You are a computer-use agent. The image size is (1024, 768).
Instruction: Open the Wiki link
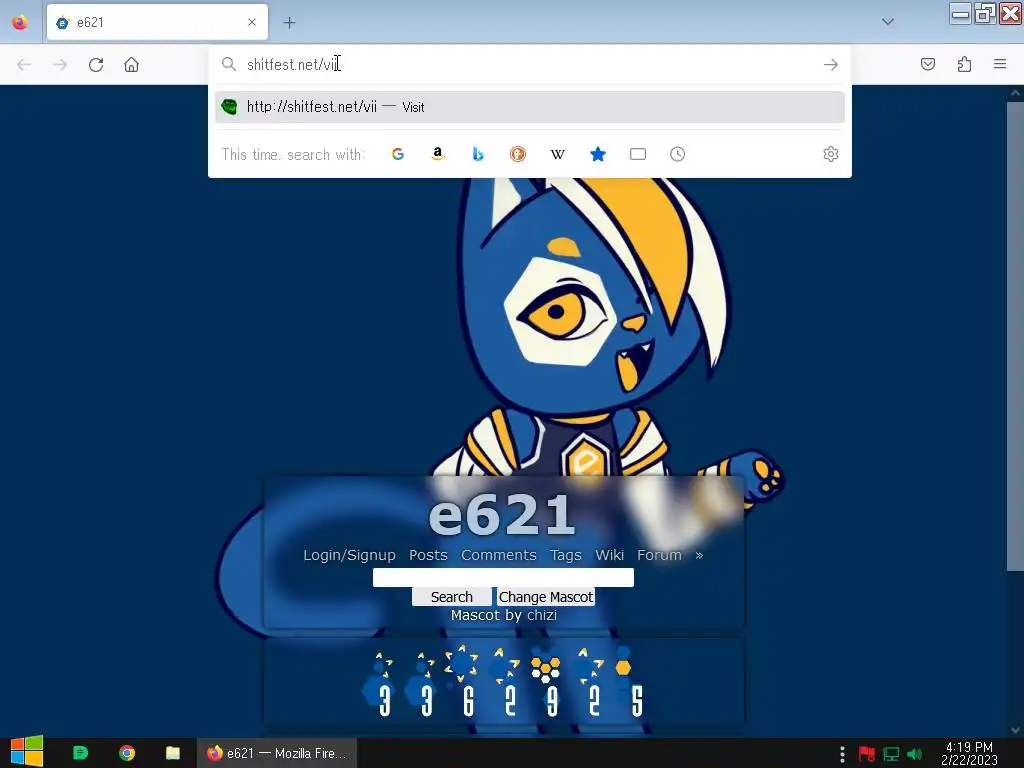609,555
